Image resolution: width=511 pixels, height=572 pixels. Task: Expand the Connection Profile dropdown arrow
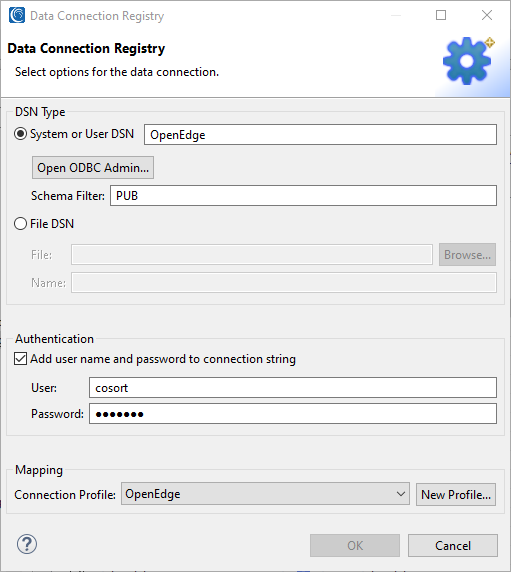(x=400, y=494)
